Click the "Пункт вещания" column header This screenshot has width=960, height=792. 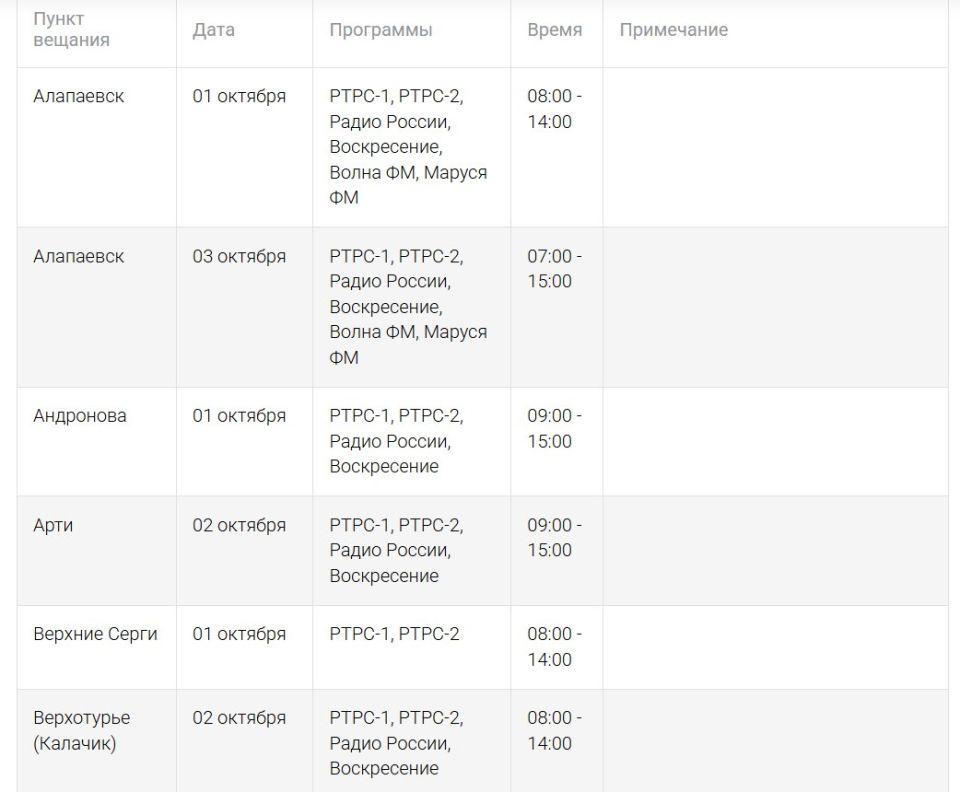click(x=72, y=30)
